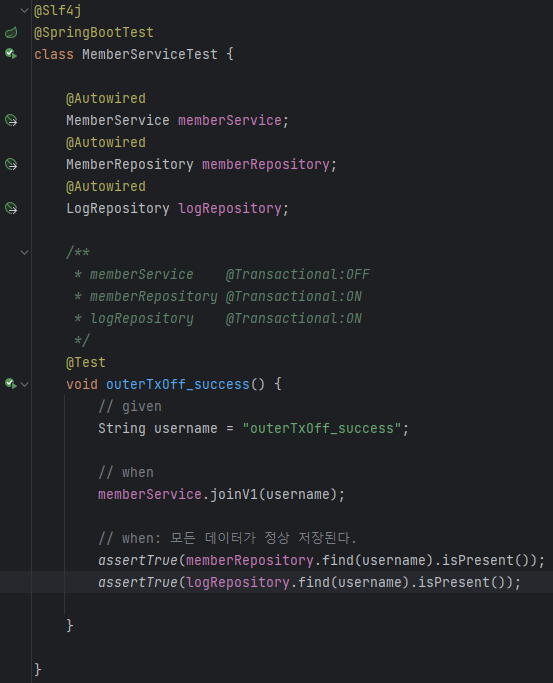Click the @Slf4j annotation

click(58, 10)
